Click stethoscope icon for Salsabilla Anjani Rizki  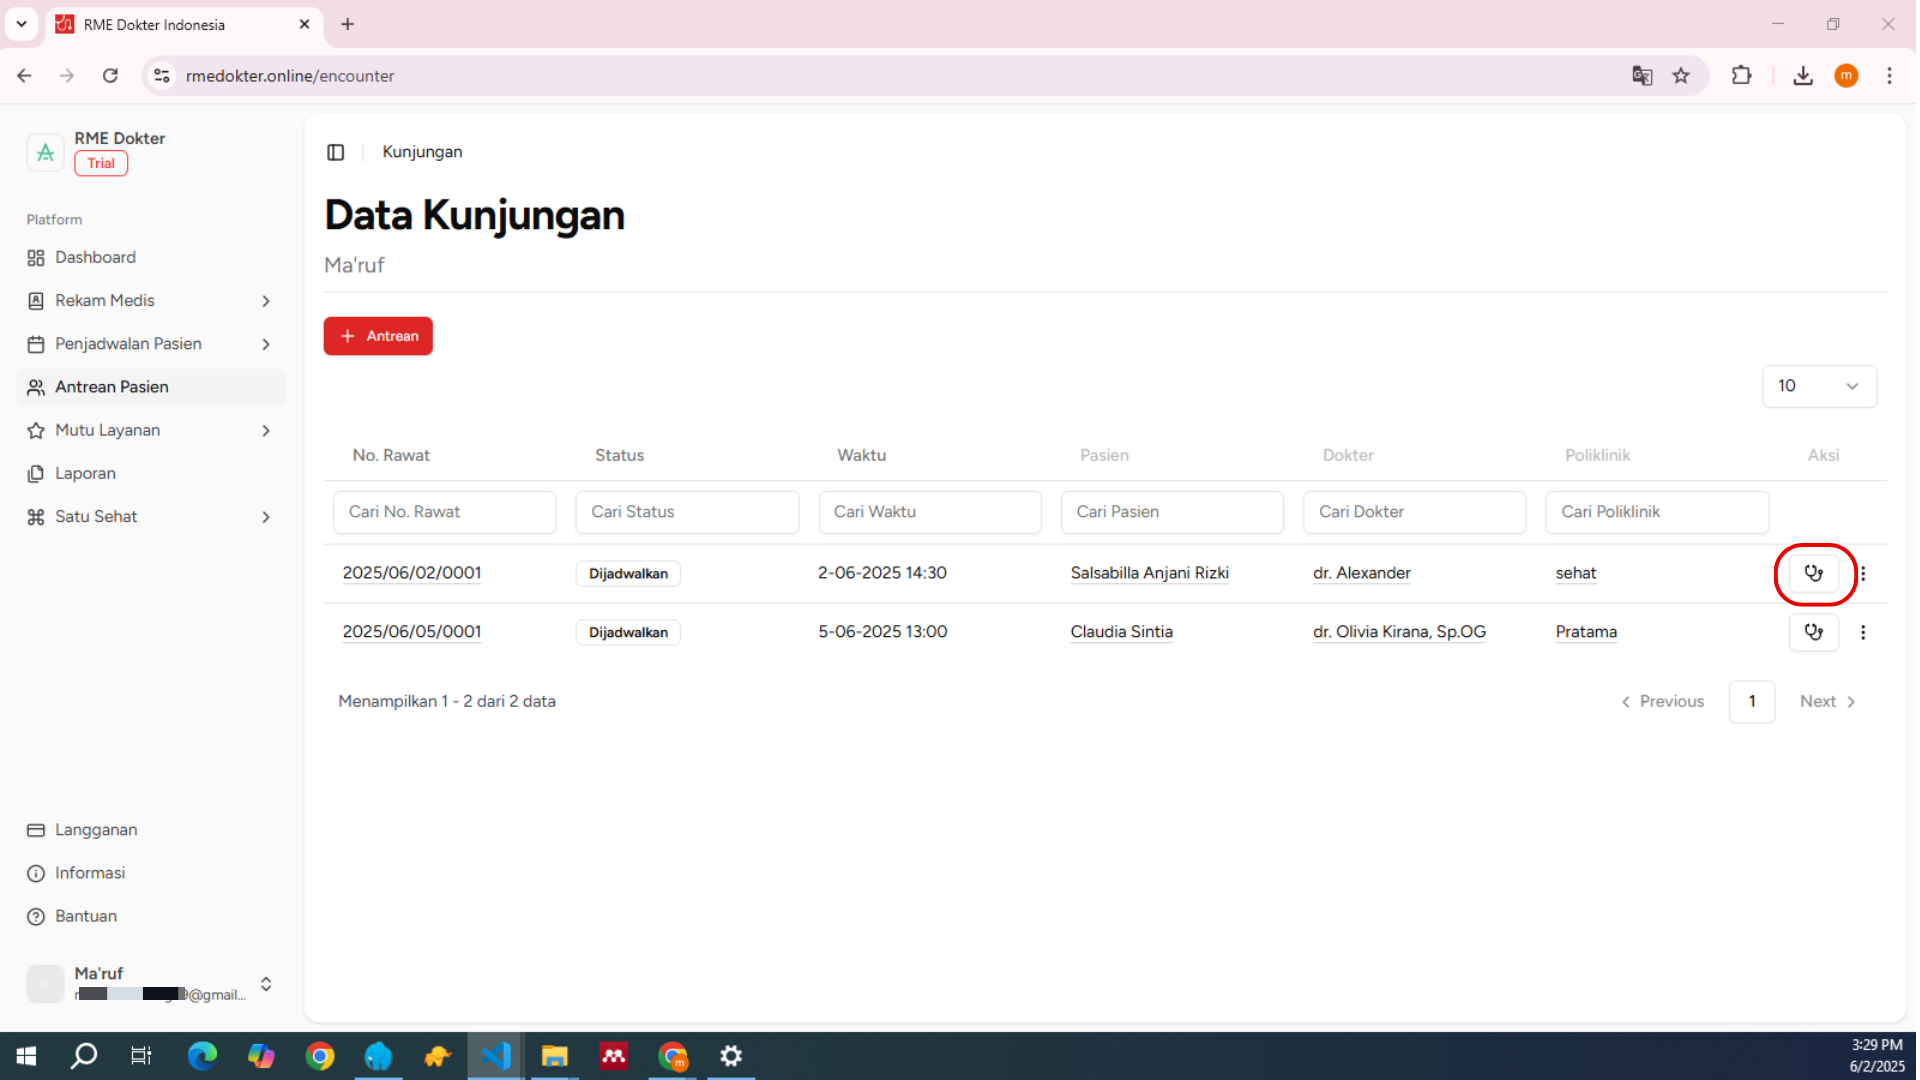point(1813,573)
